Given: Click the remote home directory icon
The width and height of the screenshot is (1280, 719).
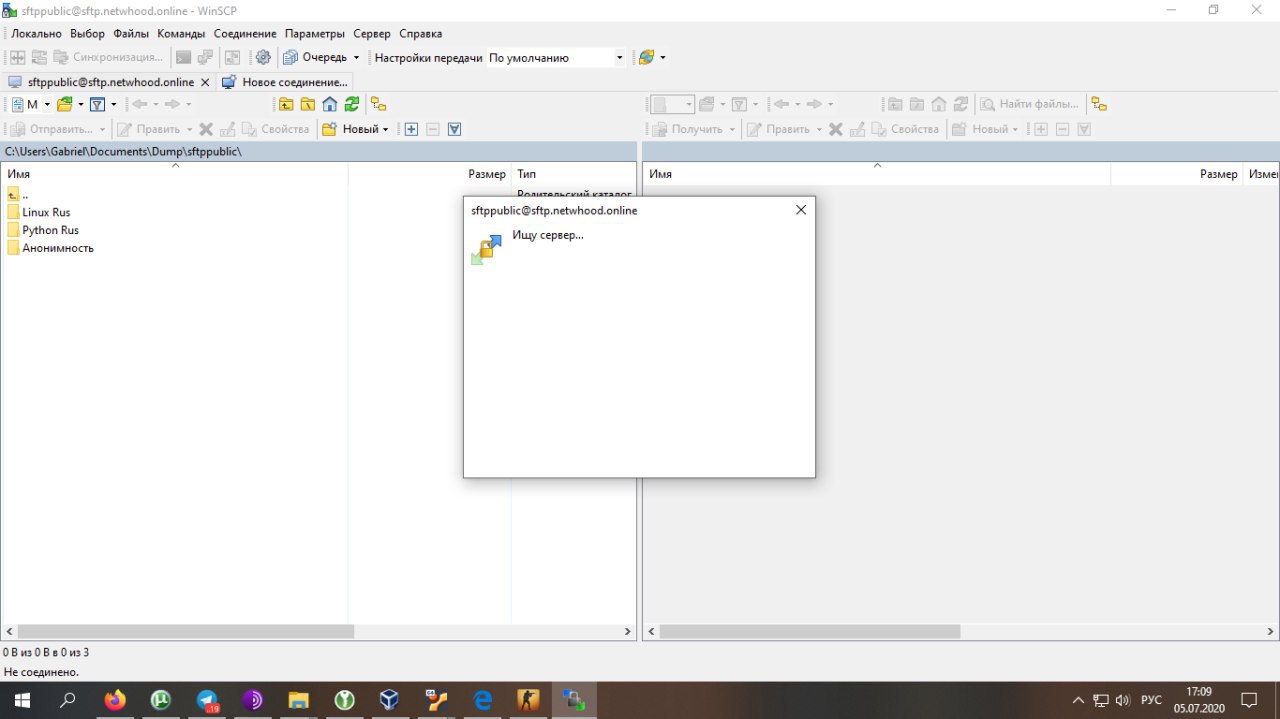Looking at the screenshot, I should point(939,104).
